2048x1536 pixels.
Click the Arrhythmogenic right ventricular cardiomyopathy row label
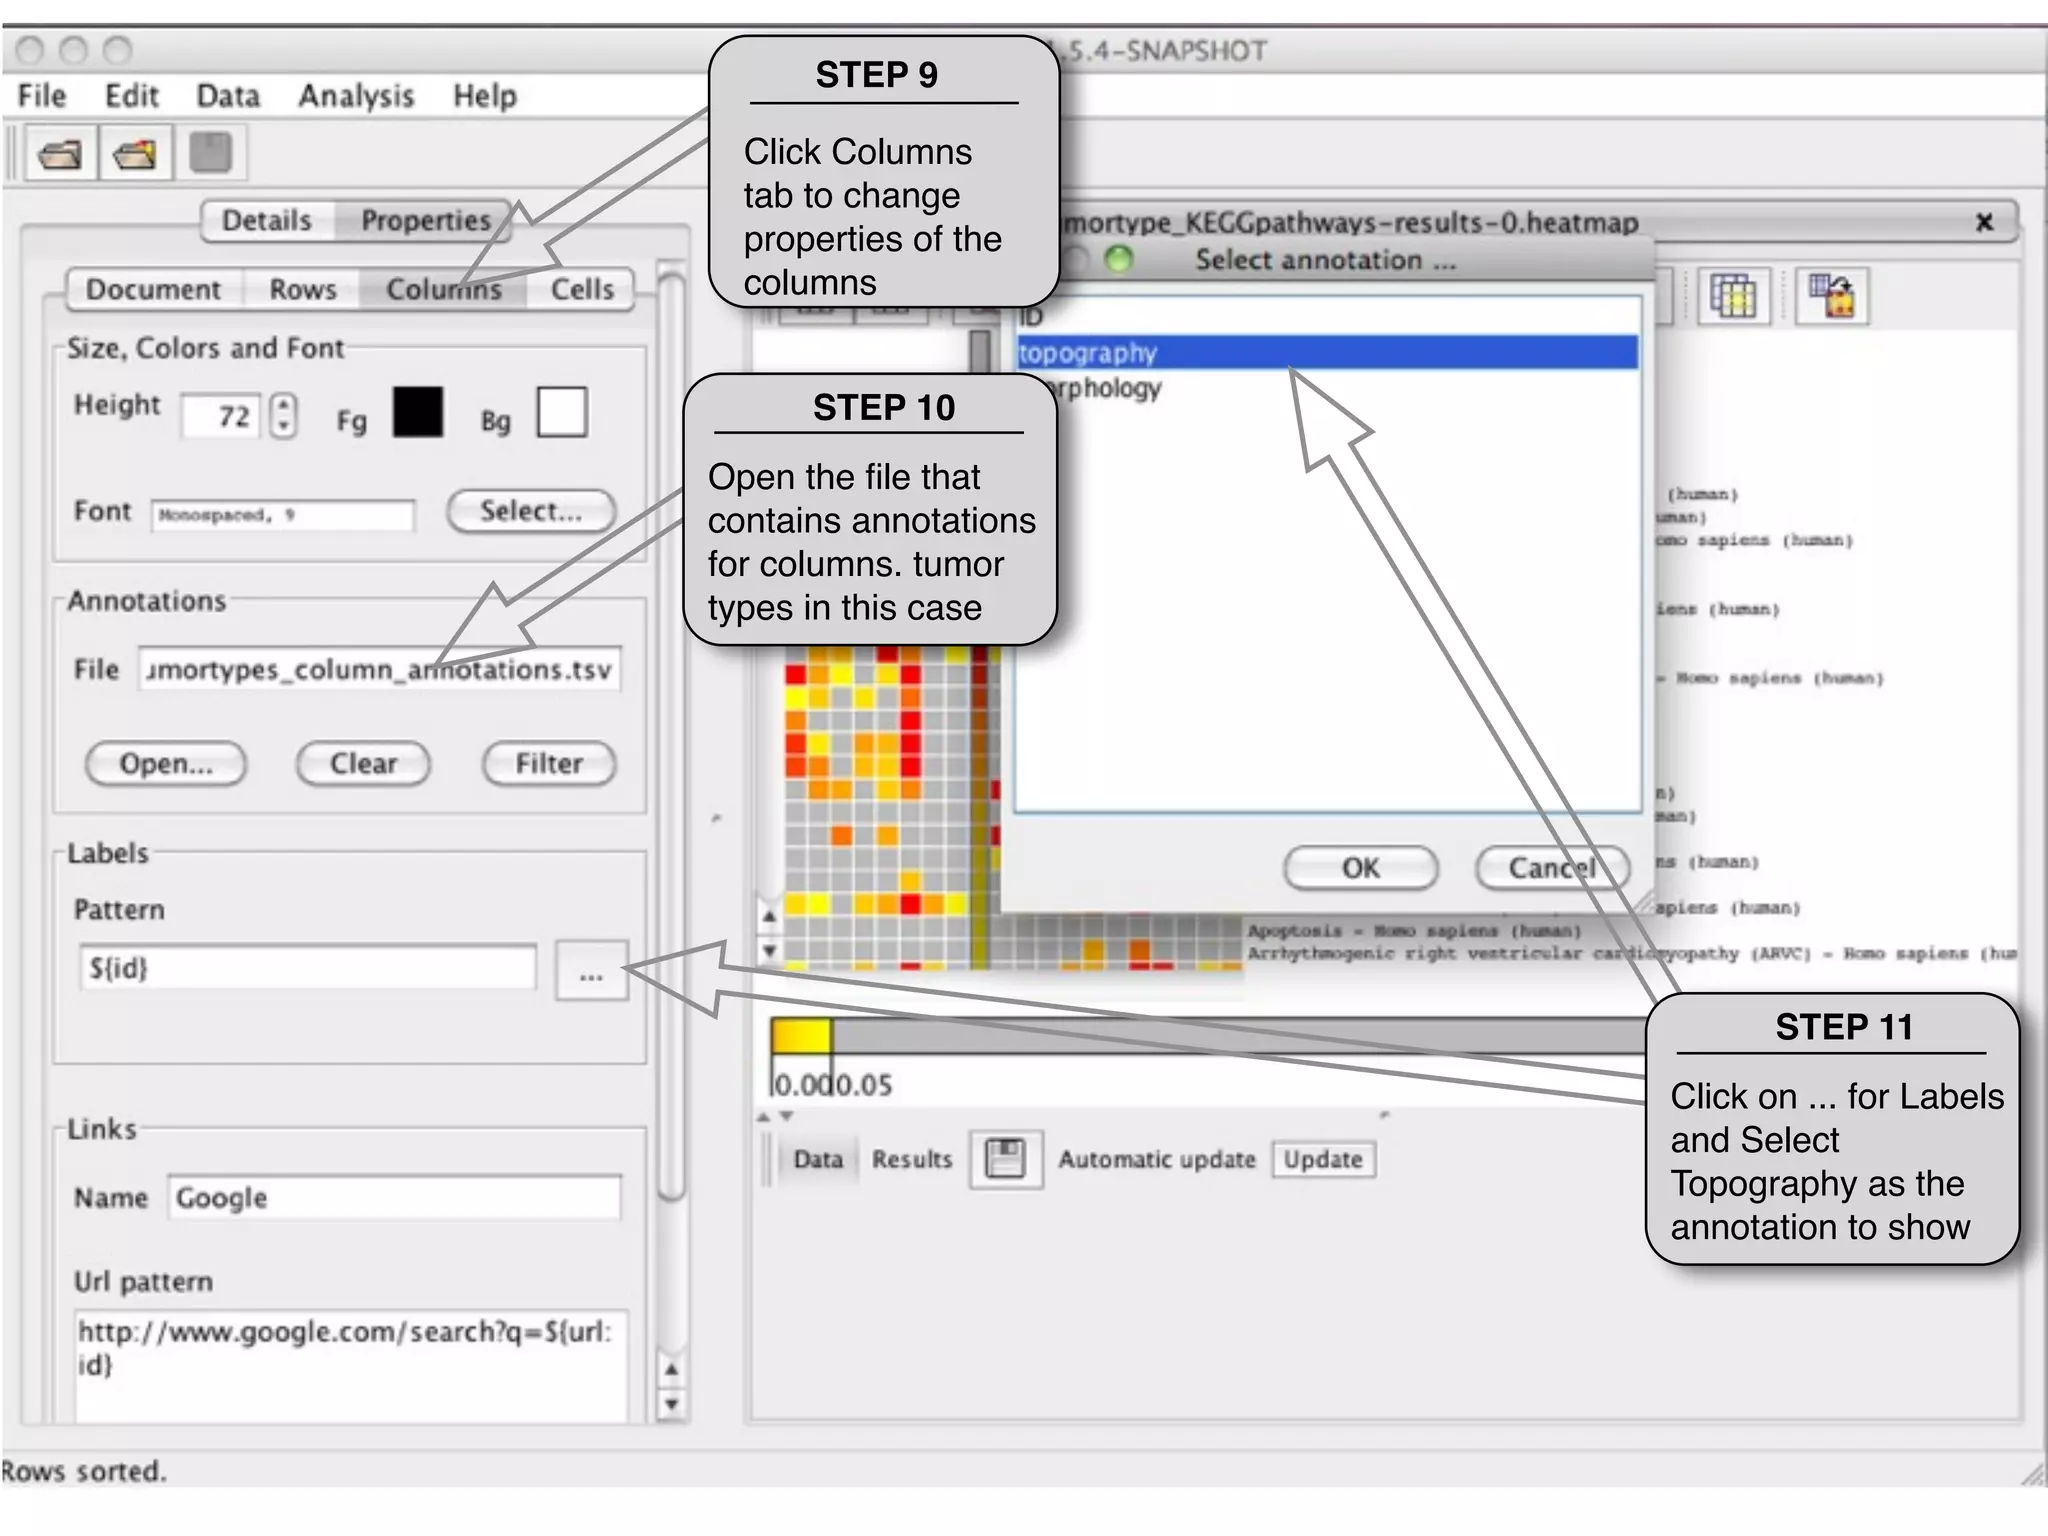click(x=1632, y=954)
